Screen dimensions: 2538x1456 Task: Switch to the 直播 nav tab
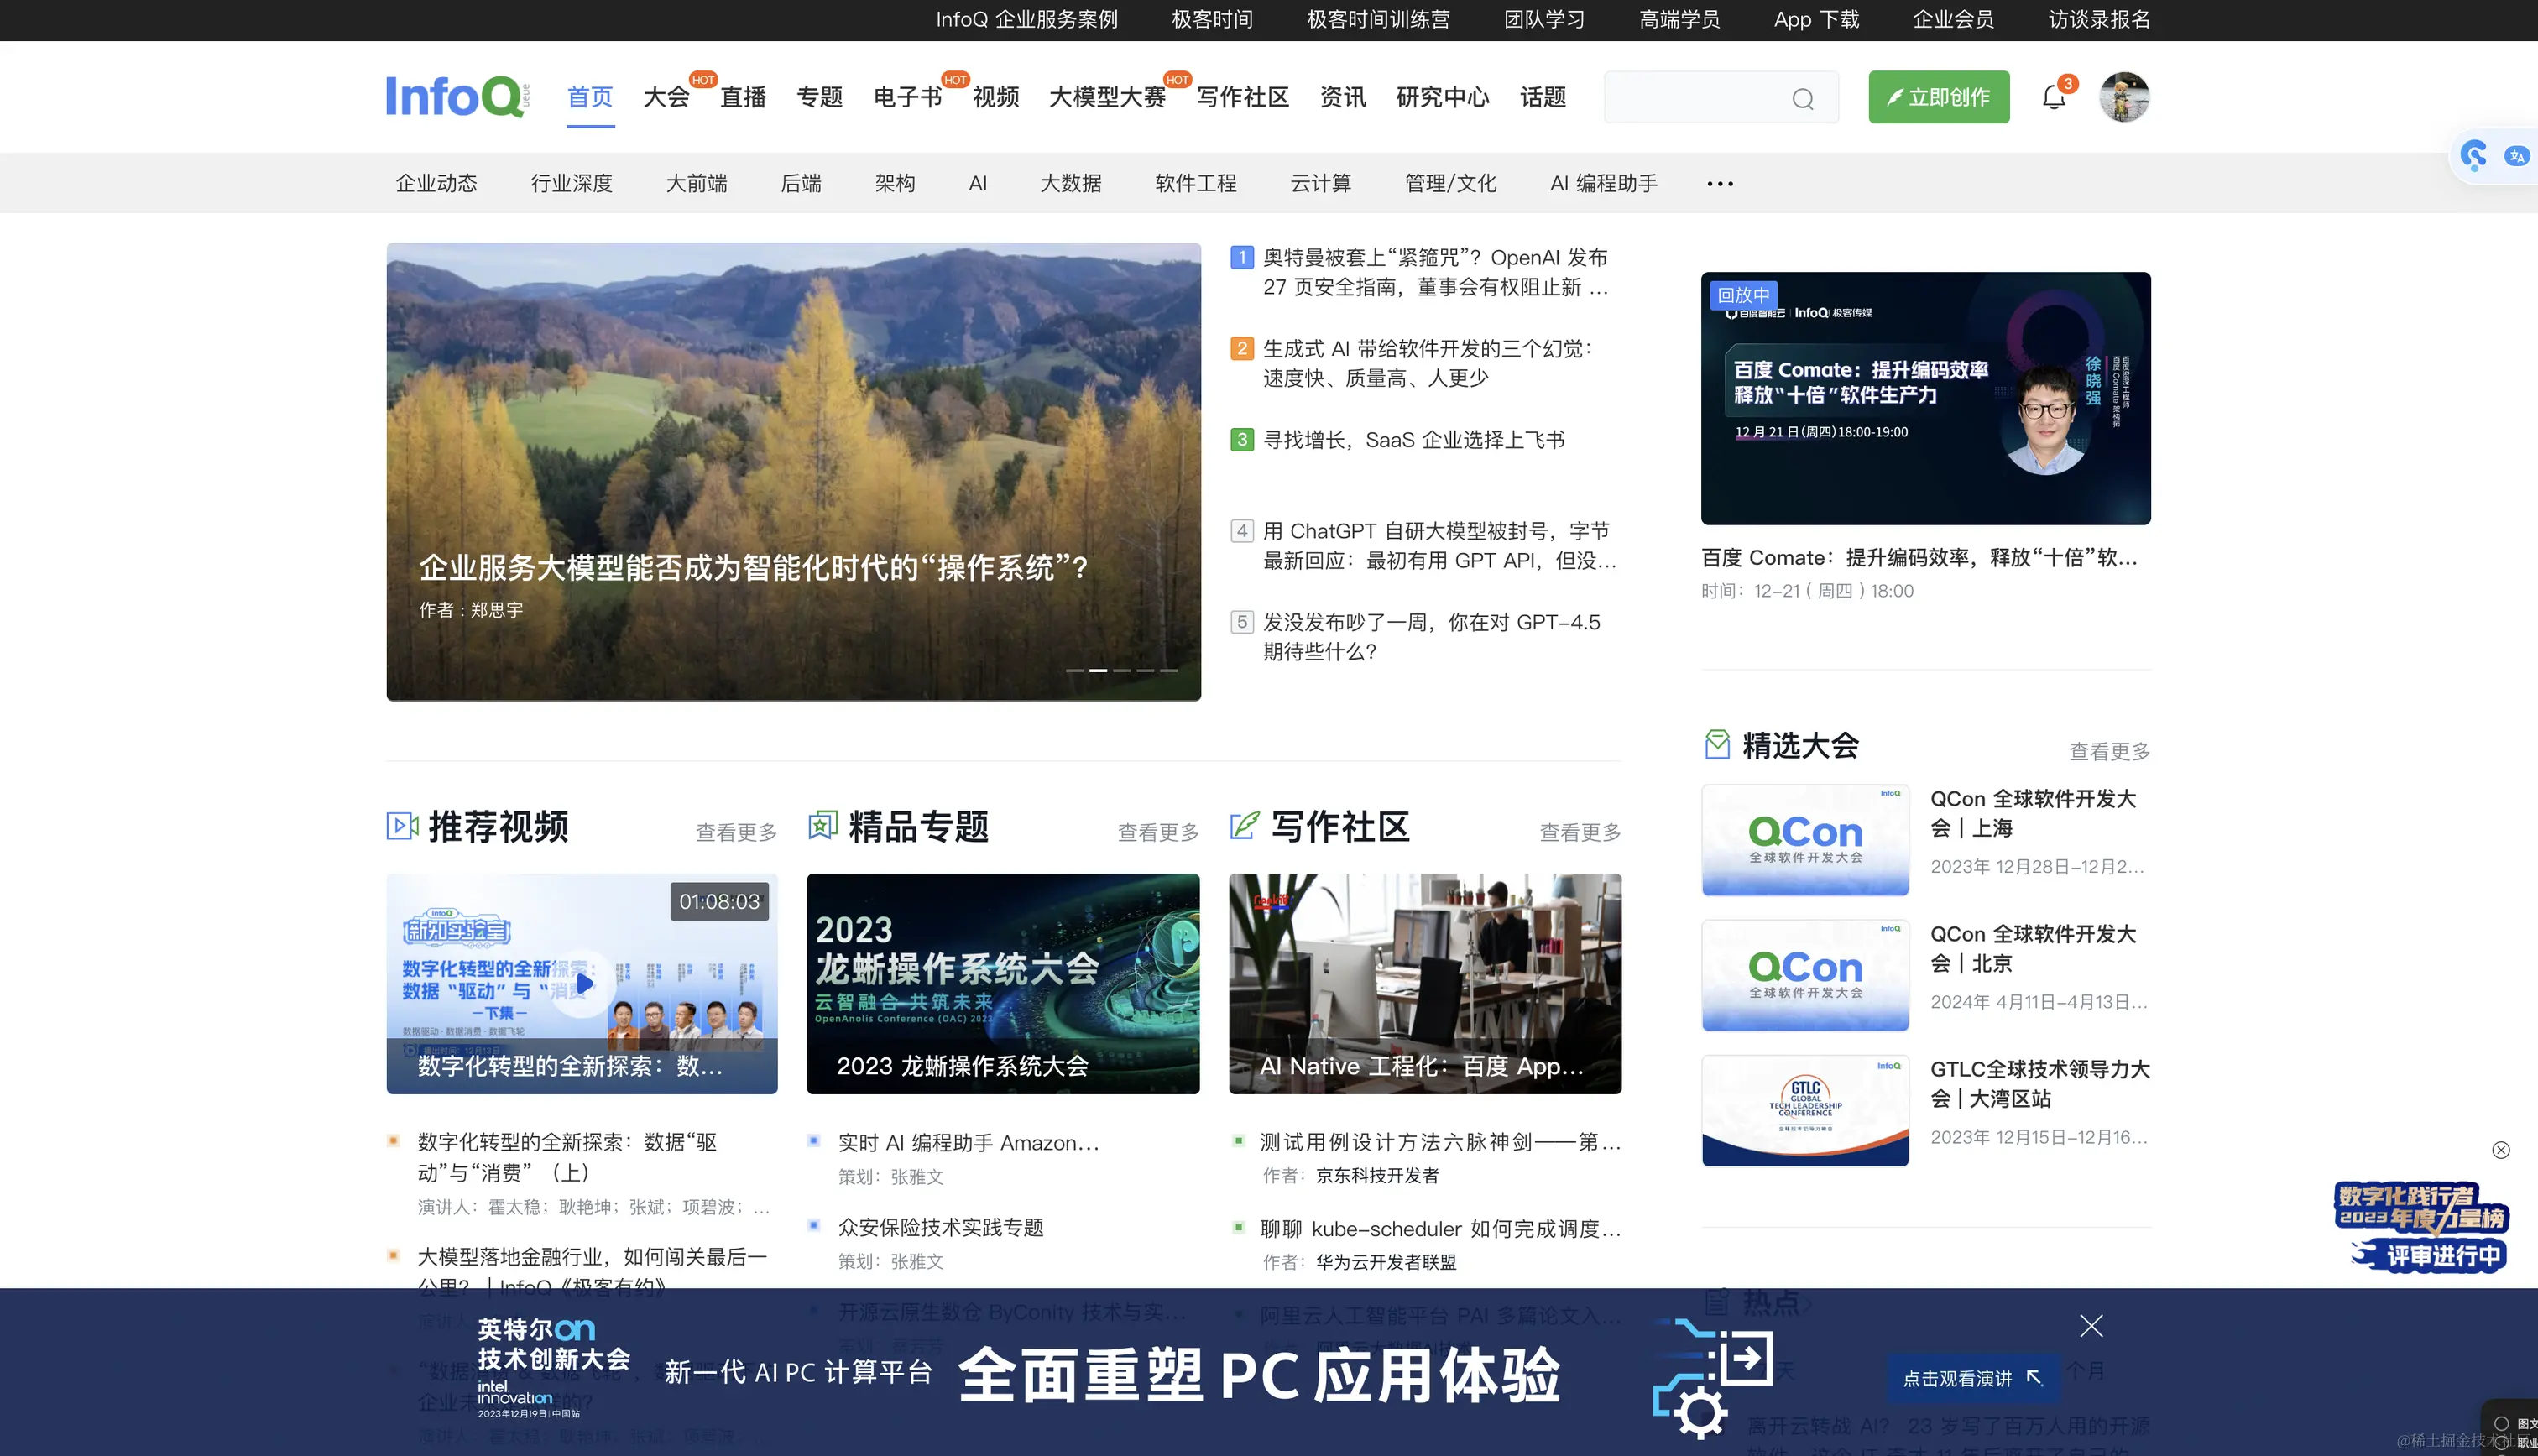743,97
